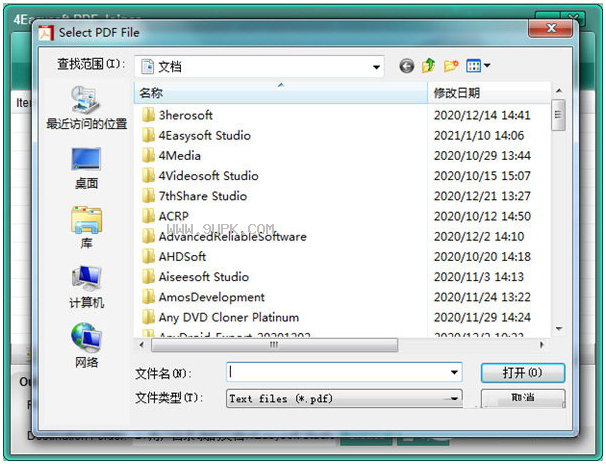This screenshot has width=606, height=464.
Task: Click the date 2020/10/12 14:50
Action: coord(482,216)
